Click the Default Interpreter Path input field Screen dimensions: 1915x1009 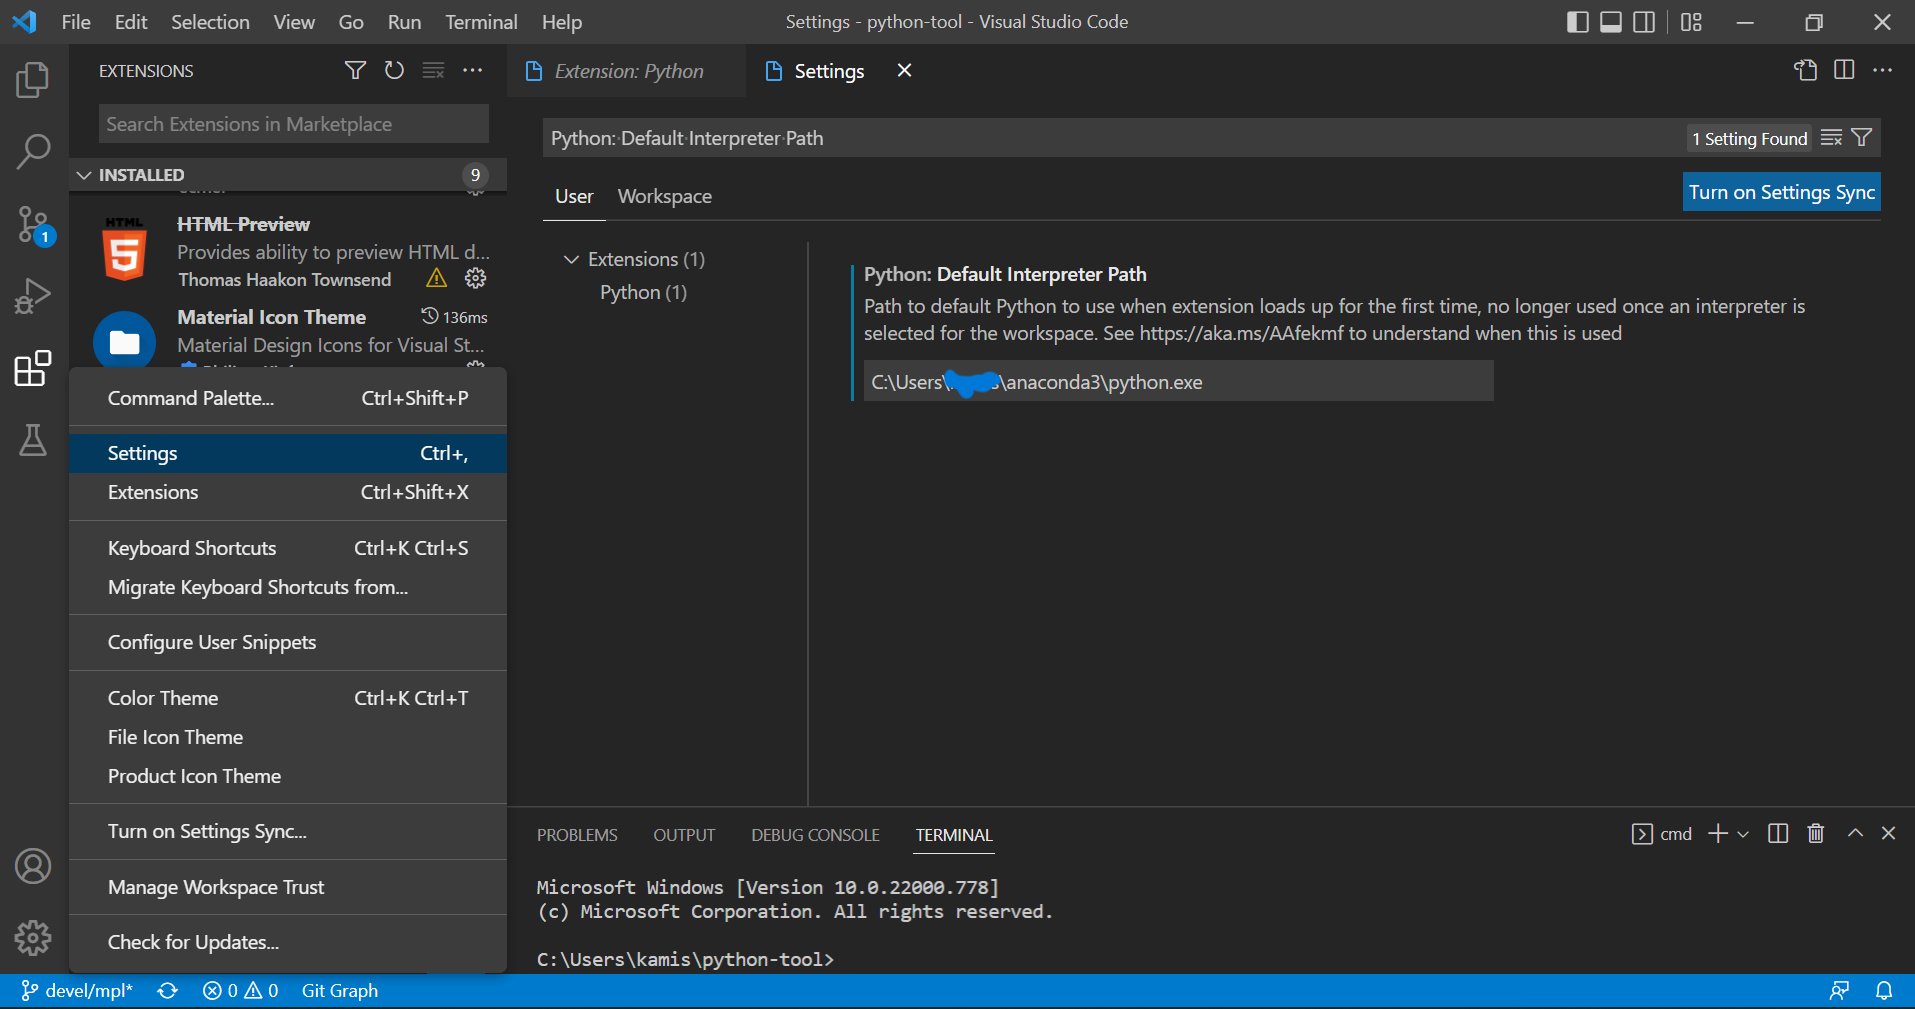tap(1177, 381)
